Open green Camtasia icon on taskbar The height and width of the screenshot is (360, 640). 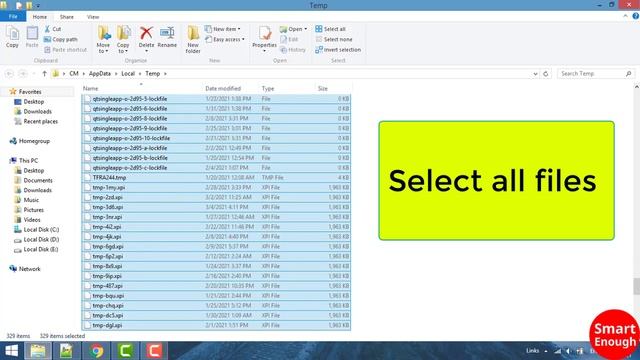pos(125,351)
